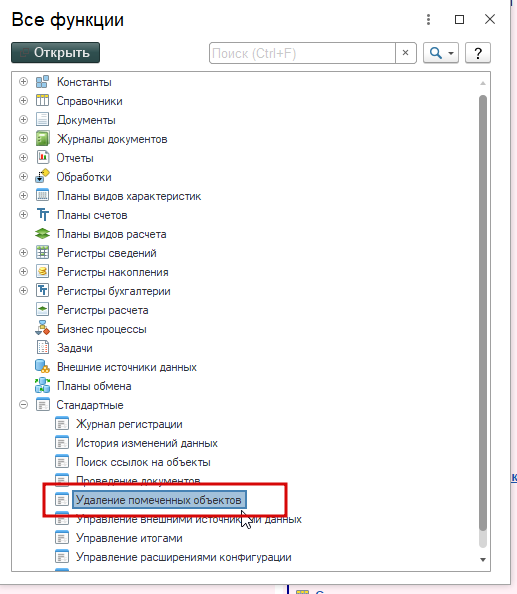Click the Задачи list icon
Viewport: 517px width, 594px height.
coord(42,347)
